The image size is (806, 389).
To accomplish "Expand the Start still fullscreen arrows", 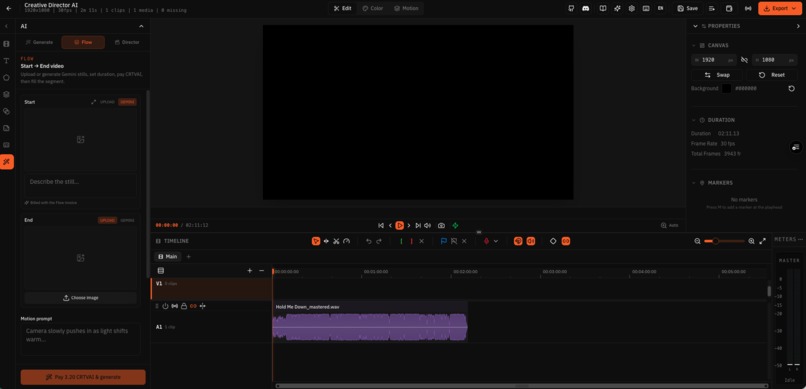I will point(94,102).
